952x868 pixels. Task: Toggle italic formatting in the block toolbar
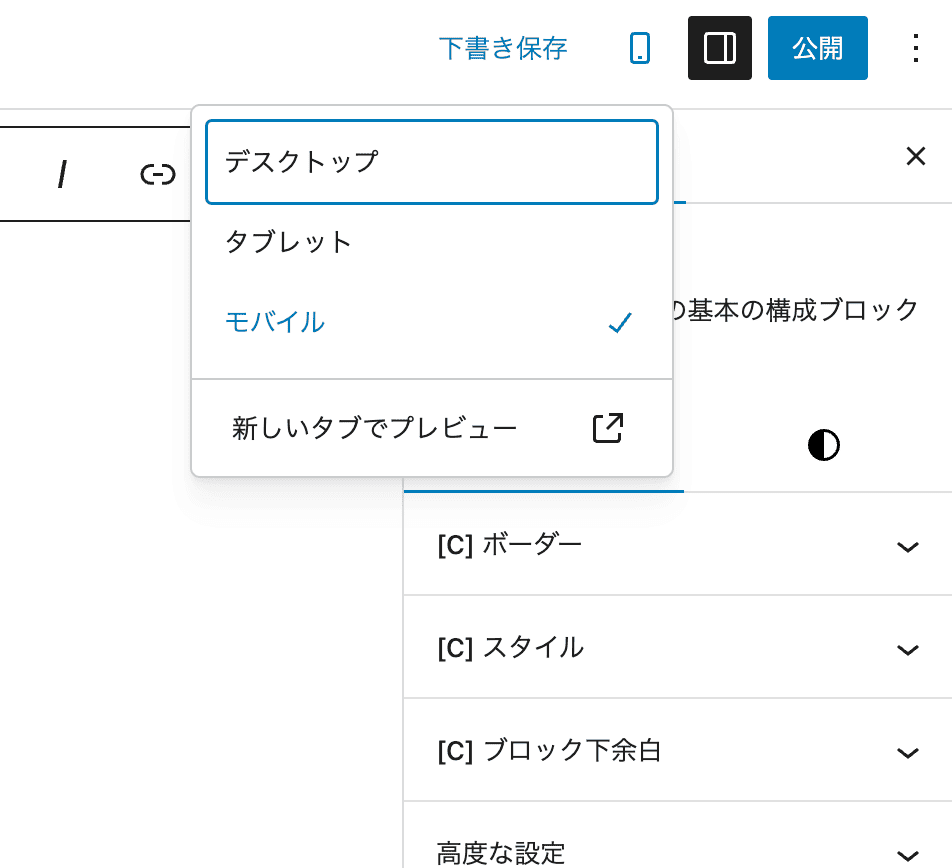[63, 174]
